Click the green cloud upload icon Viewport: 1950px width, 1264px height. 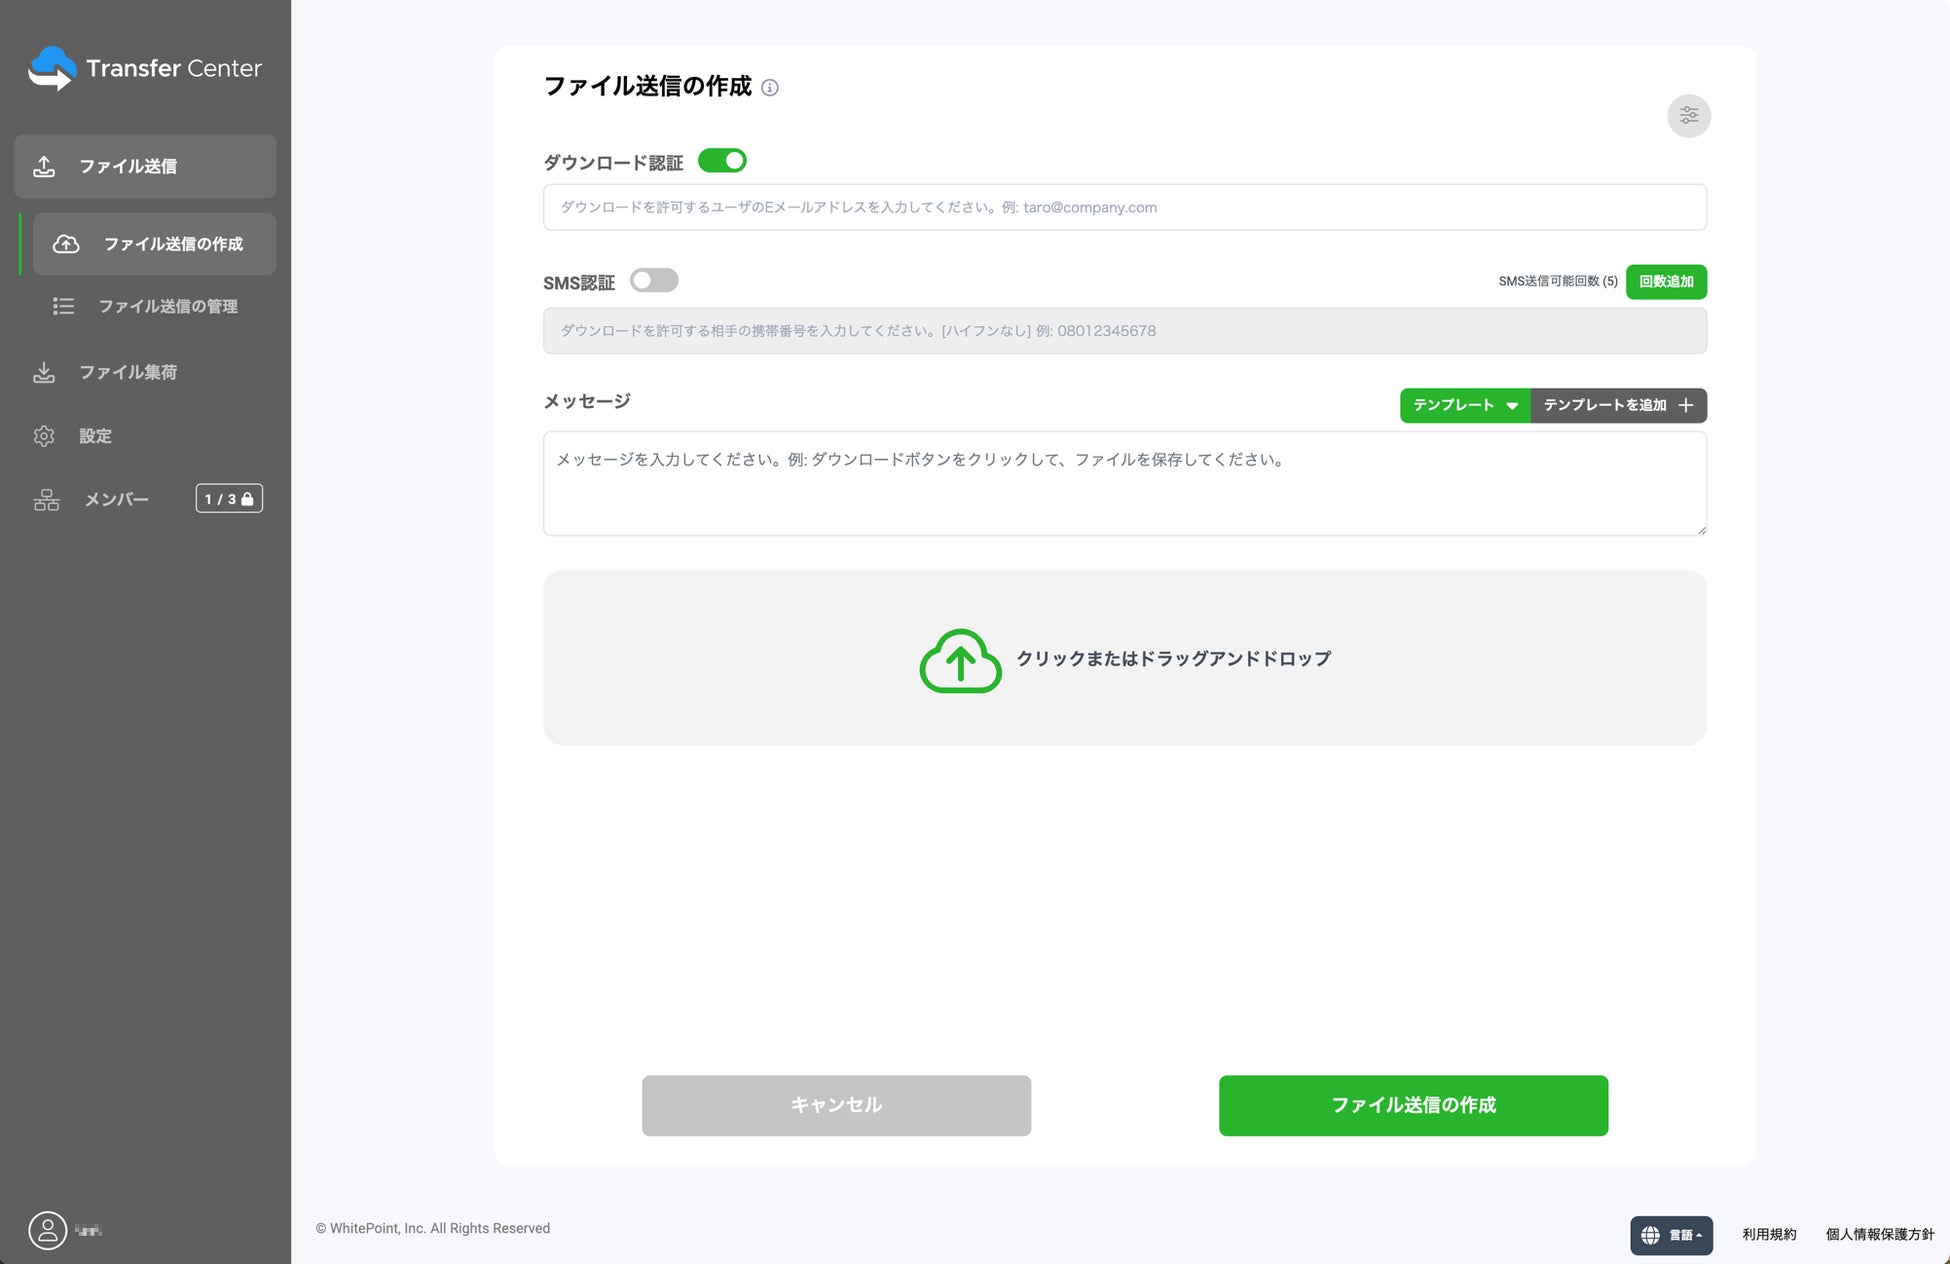tap(960, 660)
